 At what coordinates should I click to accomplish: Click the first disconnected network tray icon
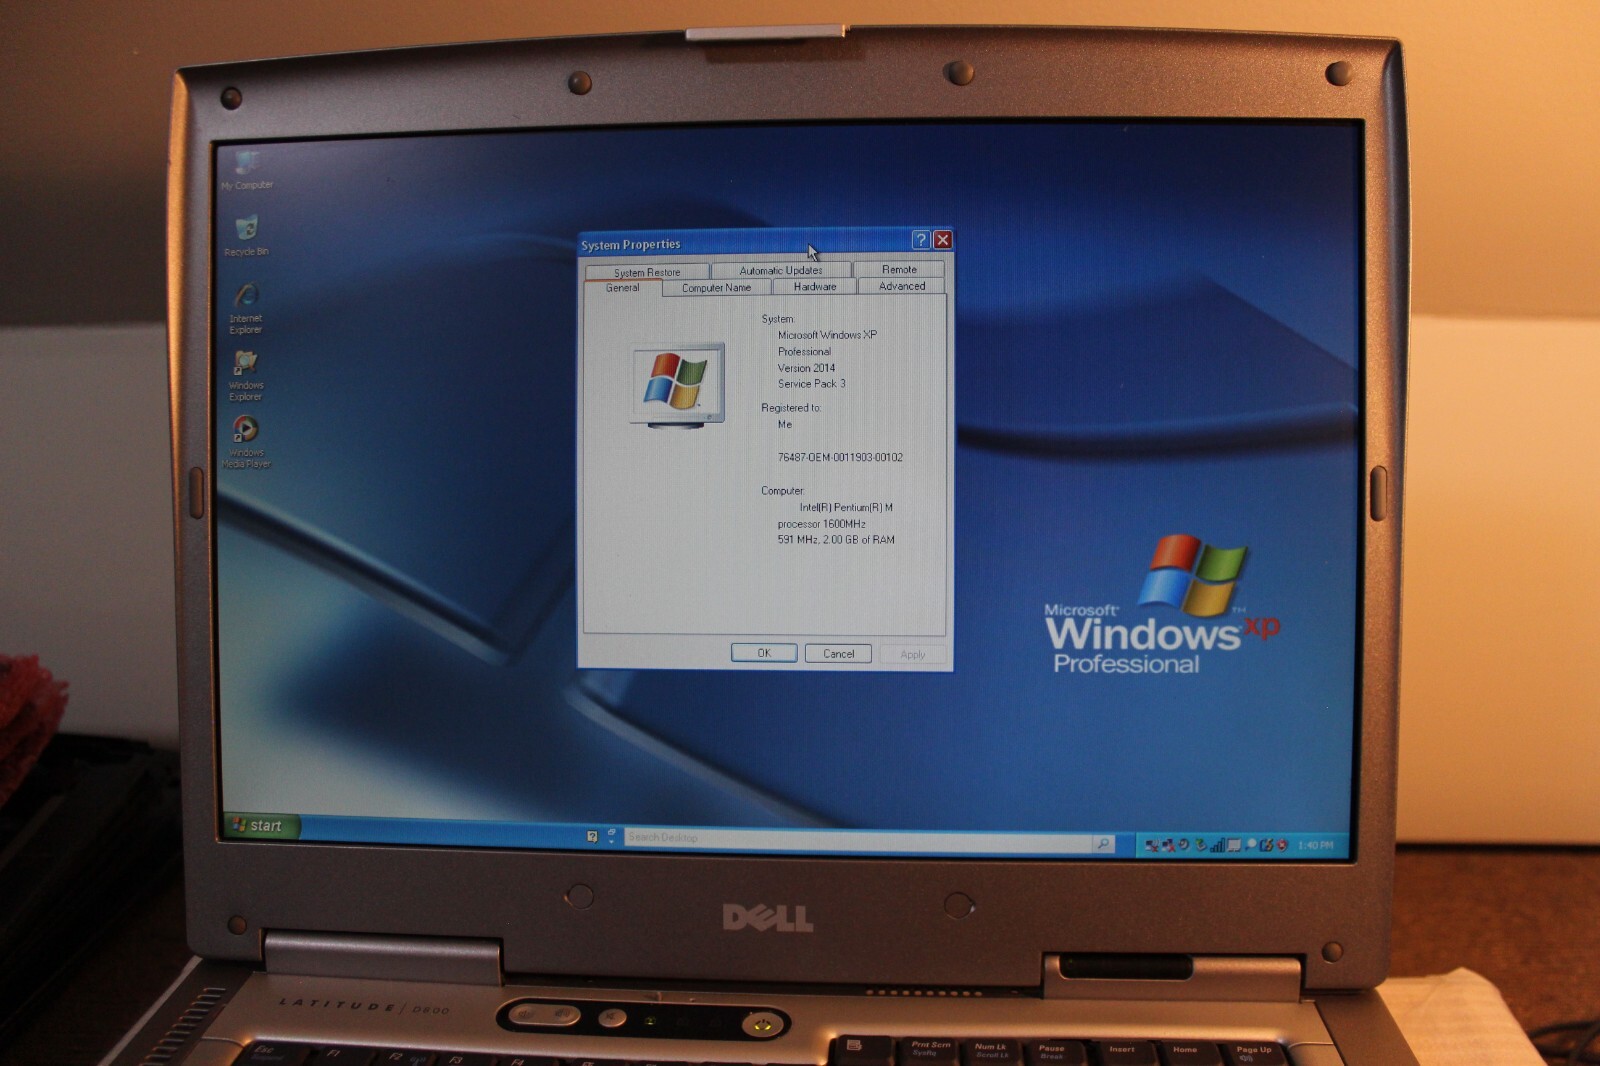tap(1152, 846)
